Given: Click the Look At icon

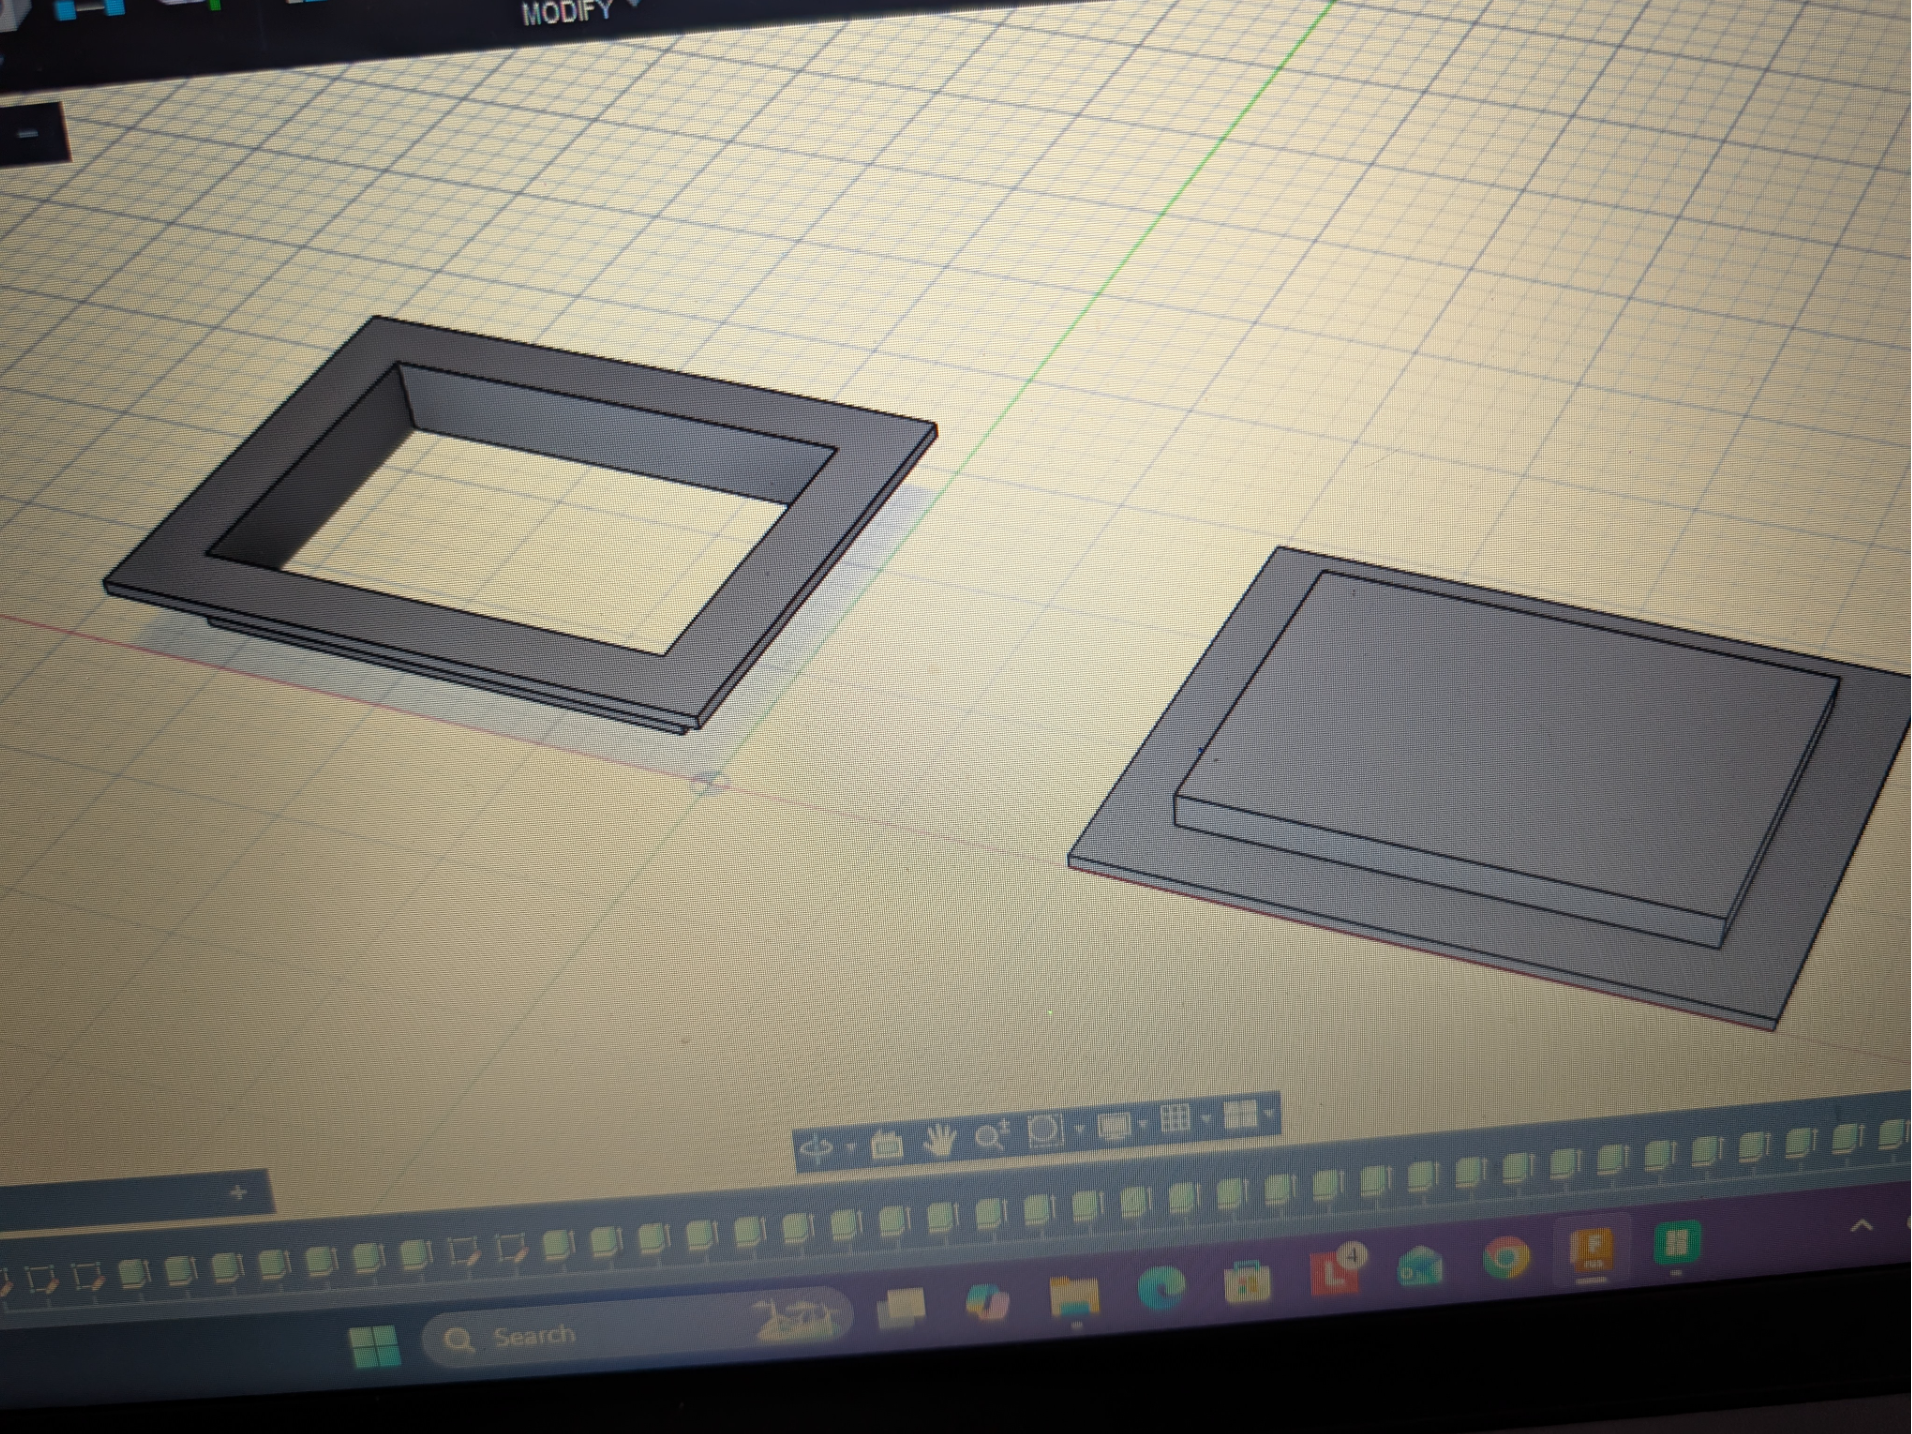Looking at the screenshot, I should (887, 1142).
